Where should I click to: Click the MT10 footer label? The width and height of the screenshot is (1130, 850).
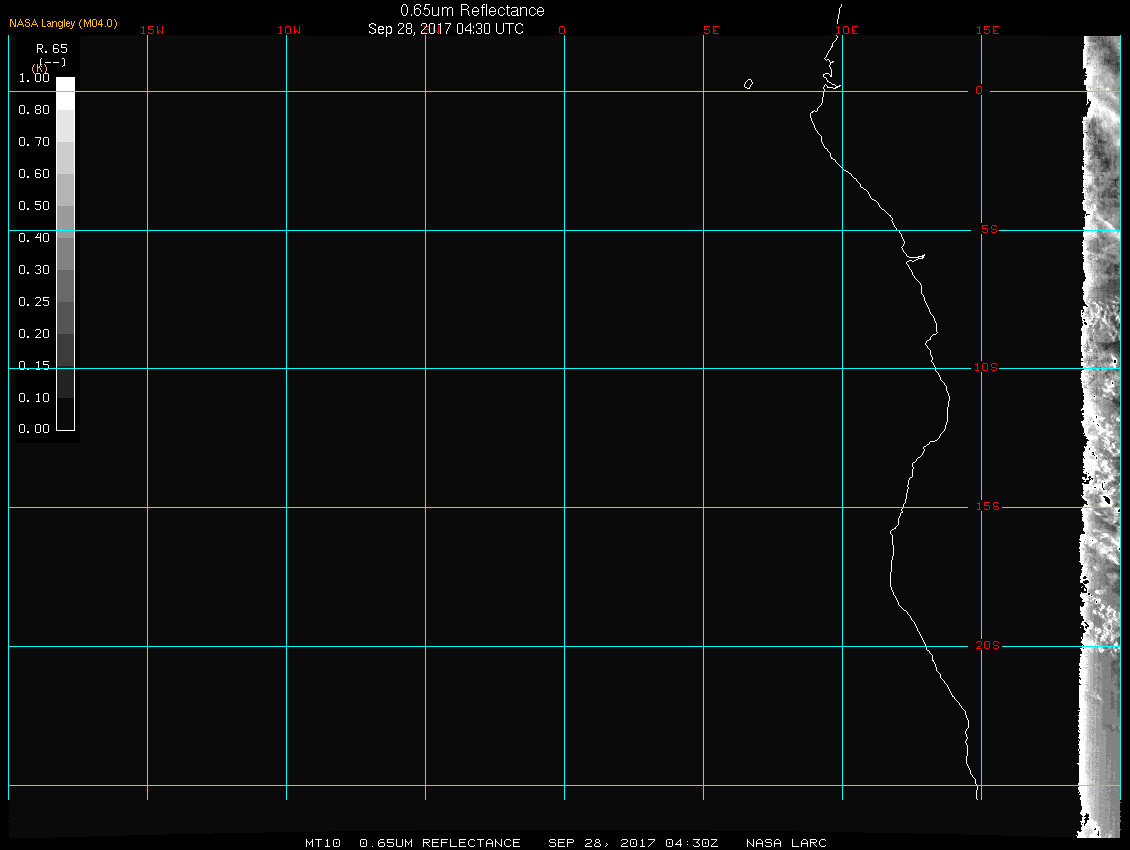pos(323,843)
